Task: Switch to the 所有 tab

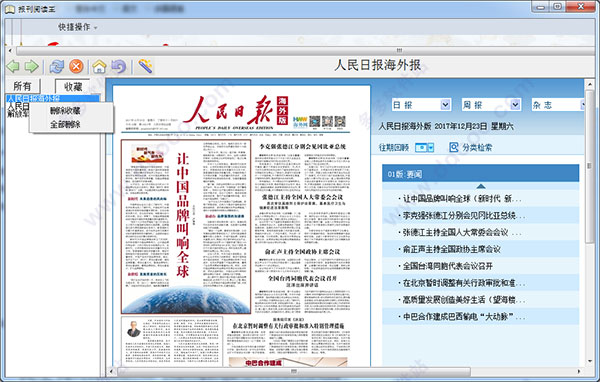Action: (23, 86)
